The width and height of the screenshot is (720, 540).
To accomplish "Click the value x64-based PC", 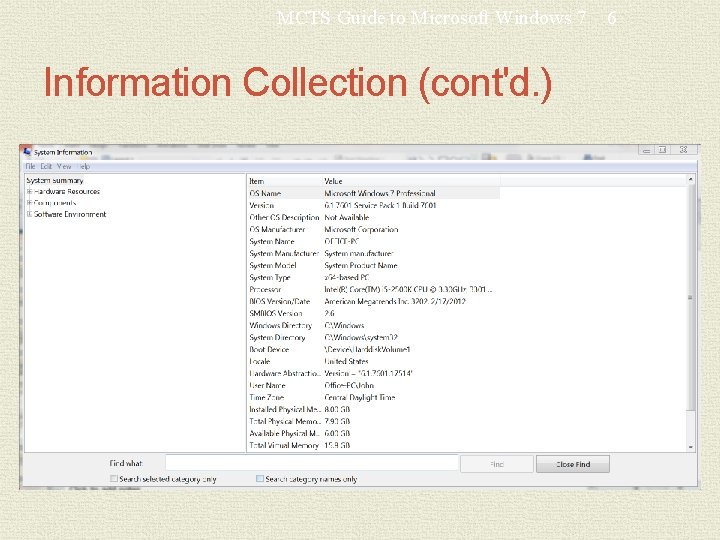I will (x=347, y=277).
